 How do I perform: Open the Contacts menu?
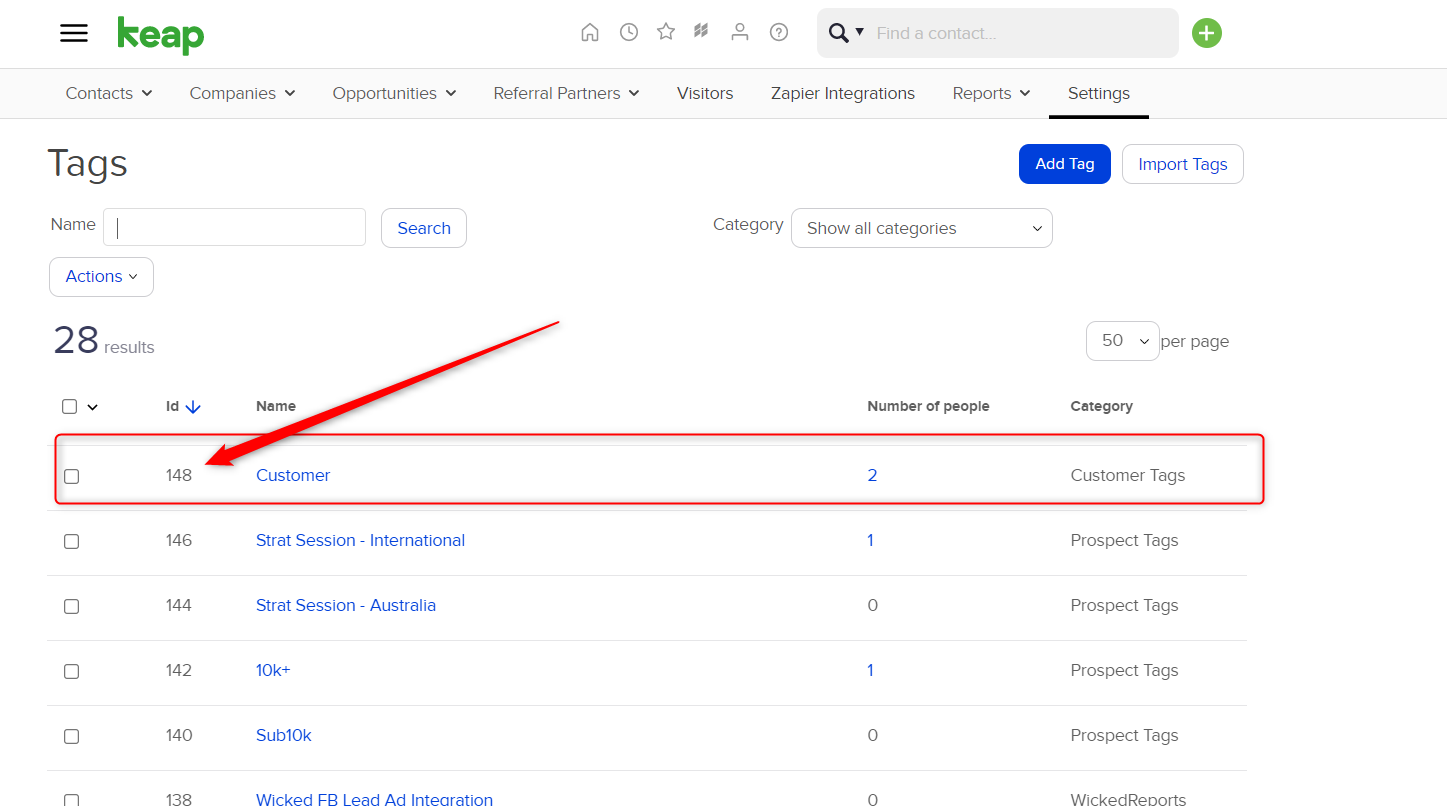pyautogui.click(x=109, y=93)
